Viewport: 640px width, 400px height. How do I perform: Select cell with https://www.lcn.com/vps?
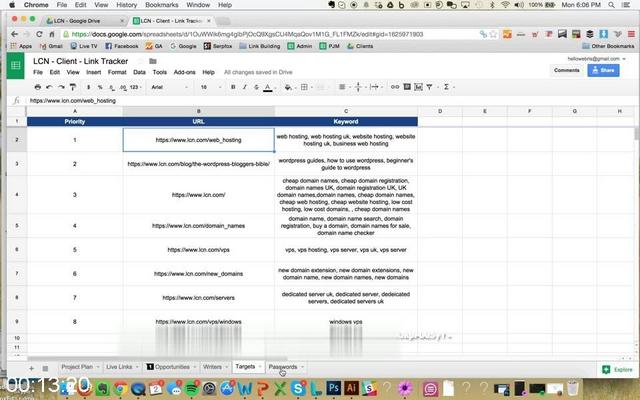[x=198, y=249]
